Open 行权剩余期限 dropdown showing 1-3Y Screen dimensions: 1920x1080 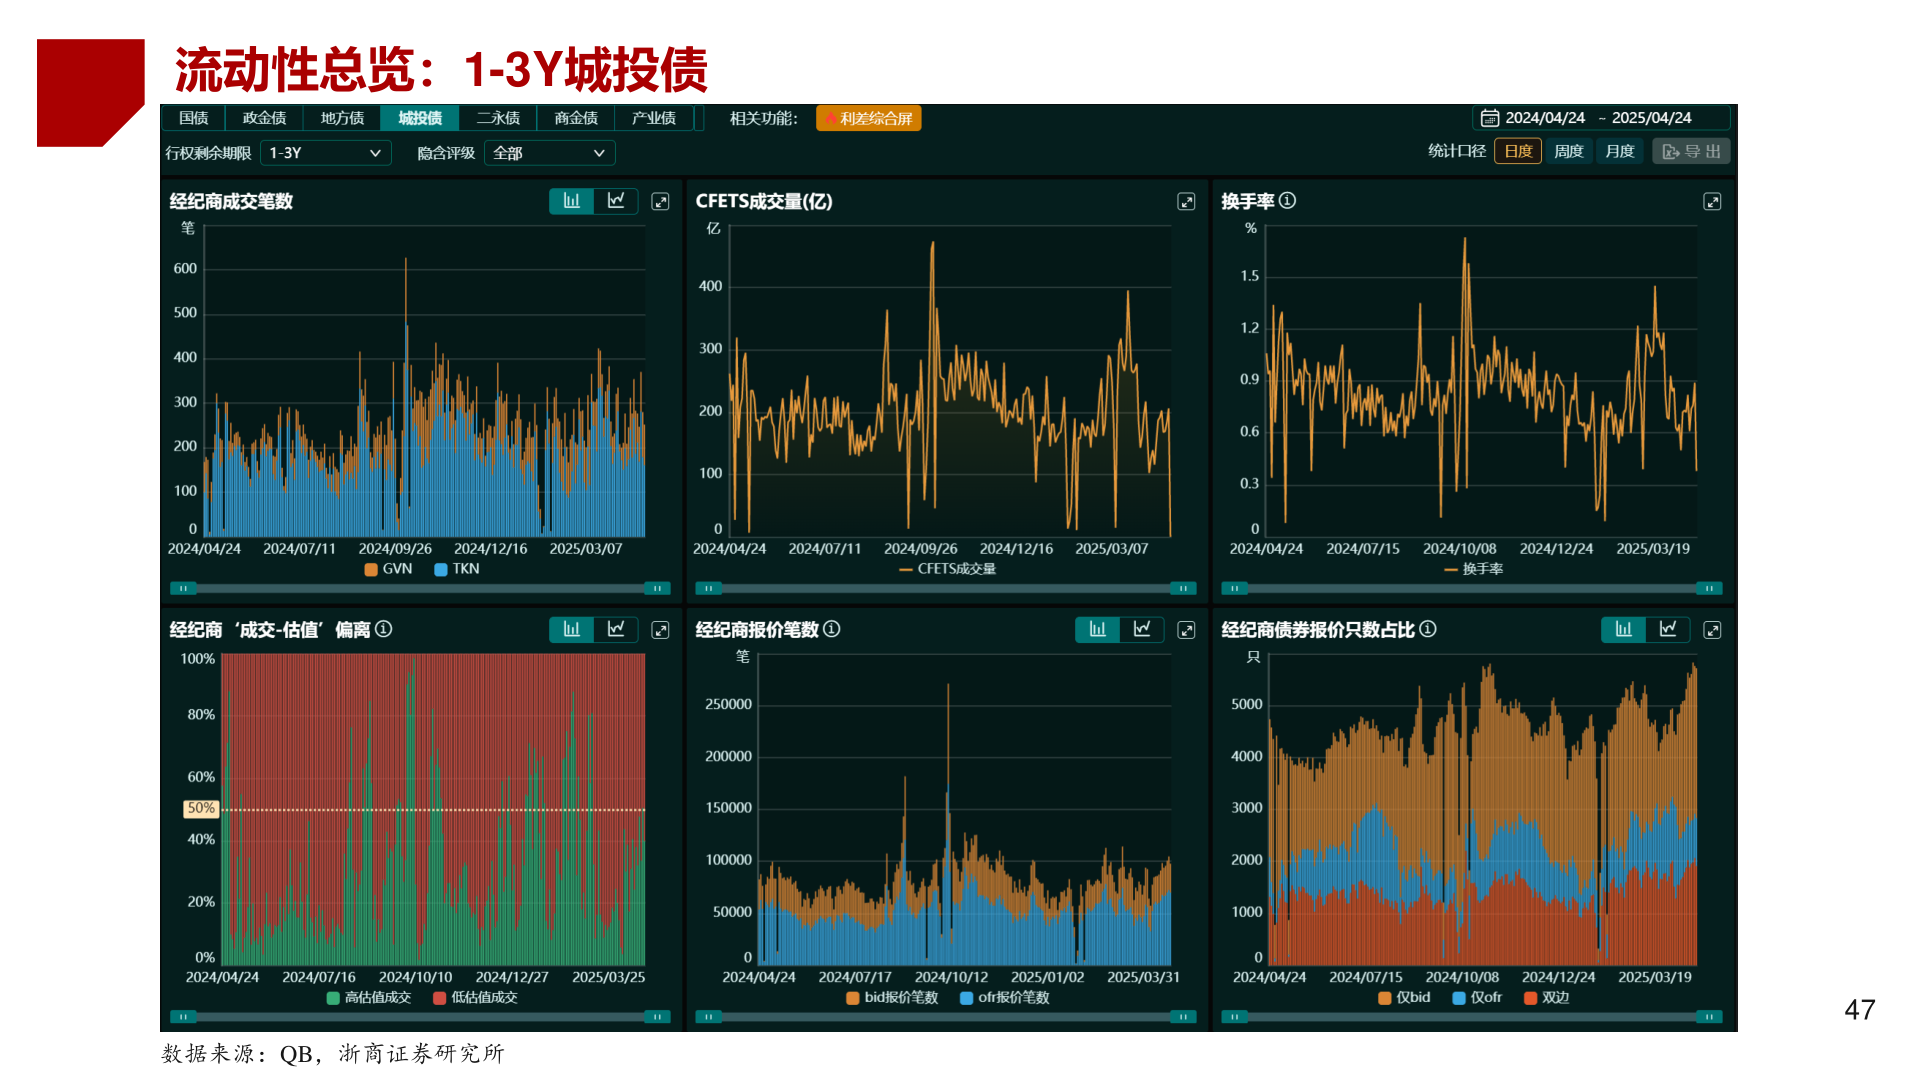pyautogui.click(x=325, y=153)
